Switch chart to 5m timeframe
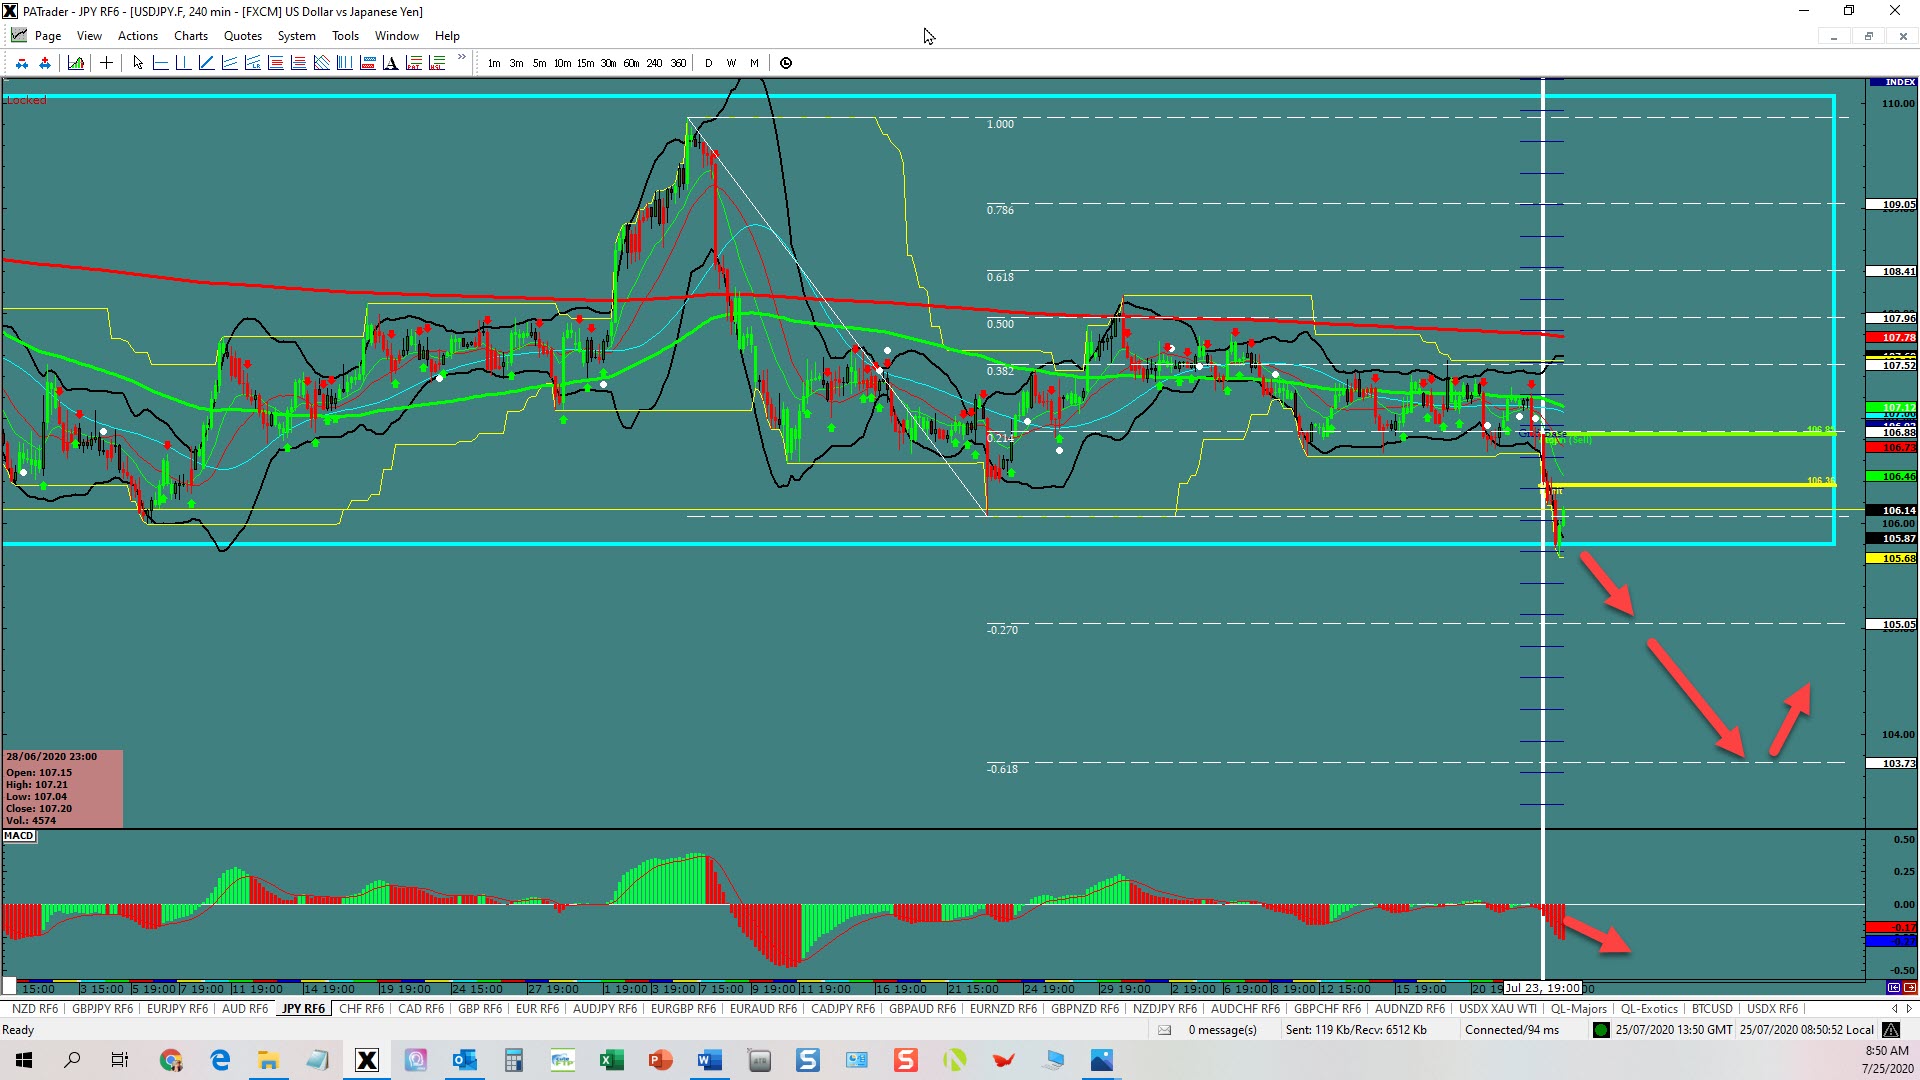This screenshot has height=1080, width=1920. coord(539,63)
